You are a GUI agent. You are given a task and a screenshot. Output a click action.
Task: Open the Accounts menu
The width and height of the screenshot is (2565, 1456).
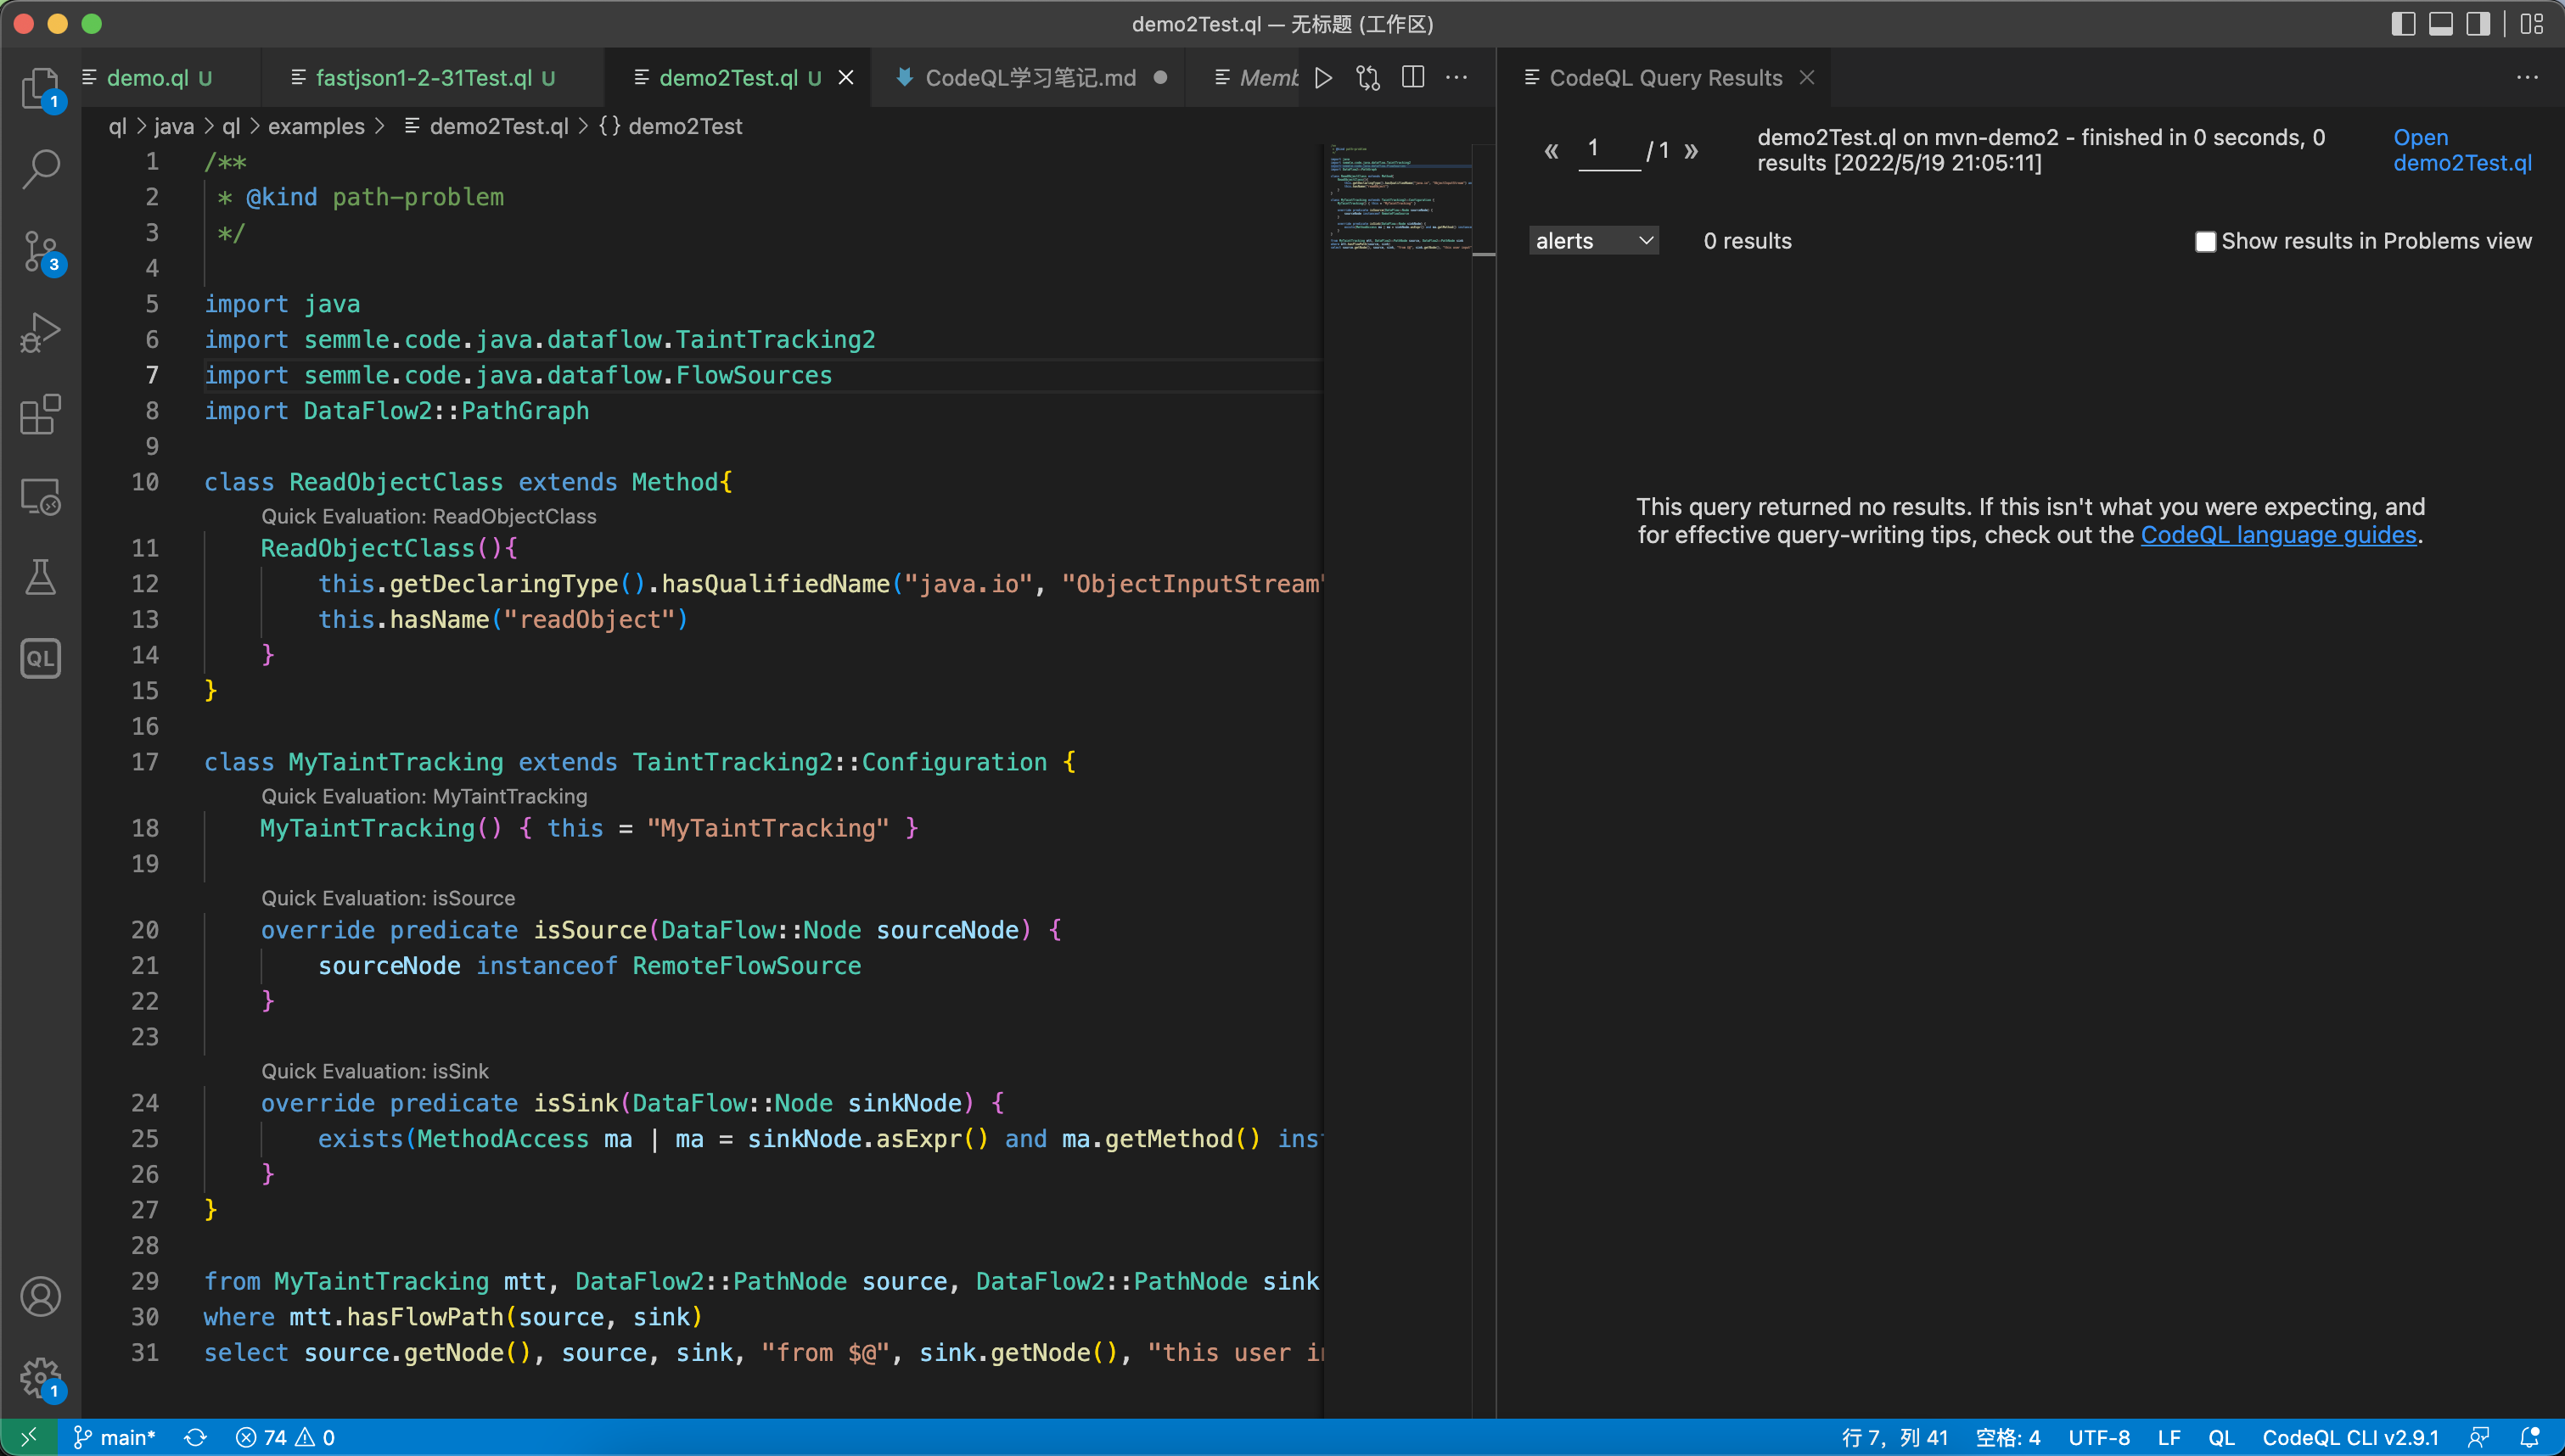41,1297
